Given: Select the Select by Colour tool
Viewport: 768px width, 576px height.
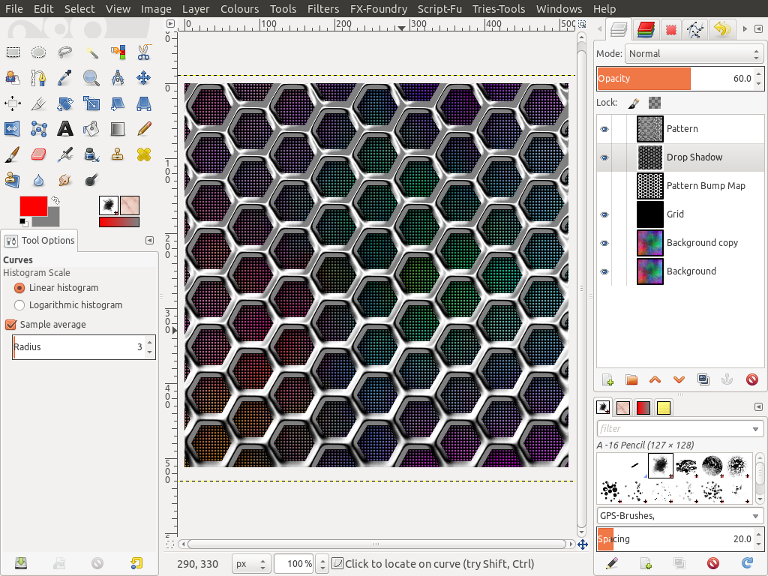Looking at the screenshot, I should (x=118, y=52).
